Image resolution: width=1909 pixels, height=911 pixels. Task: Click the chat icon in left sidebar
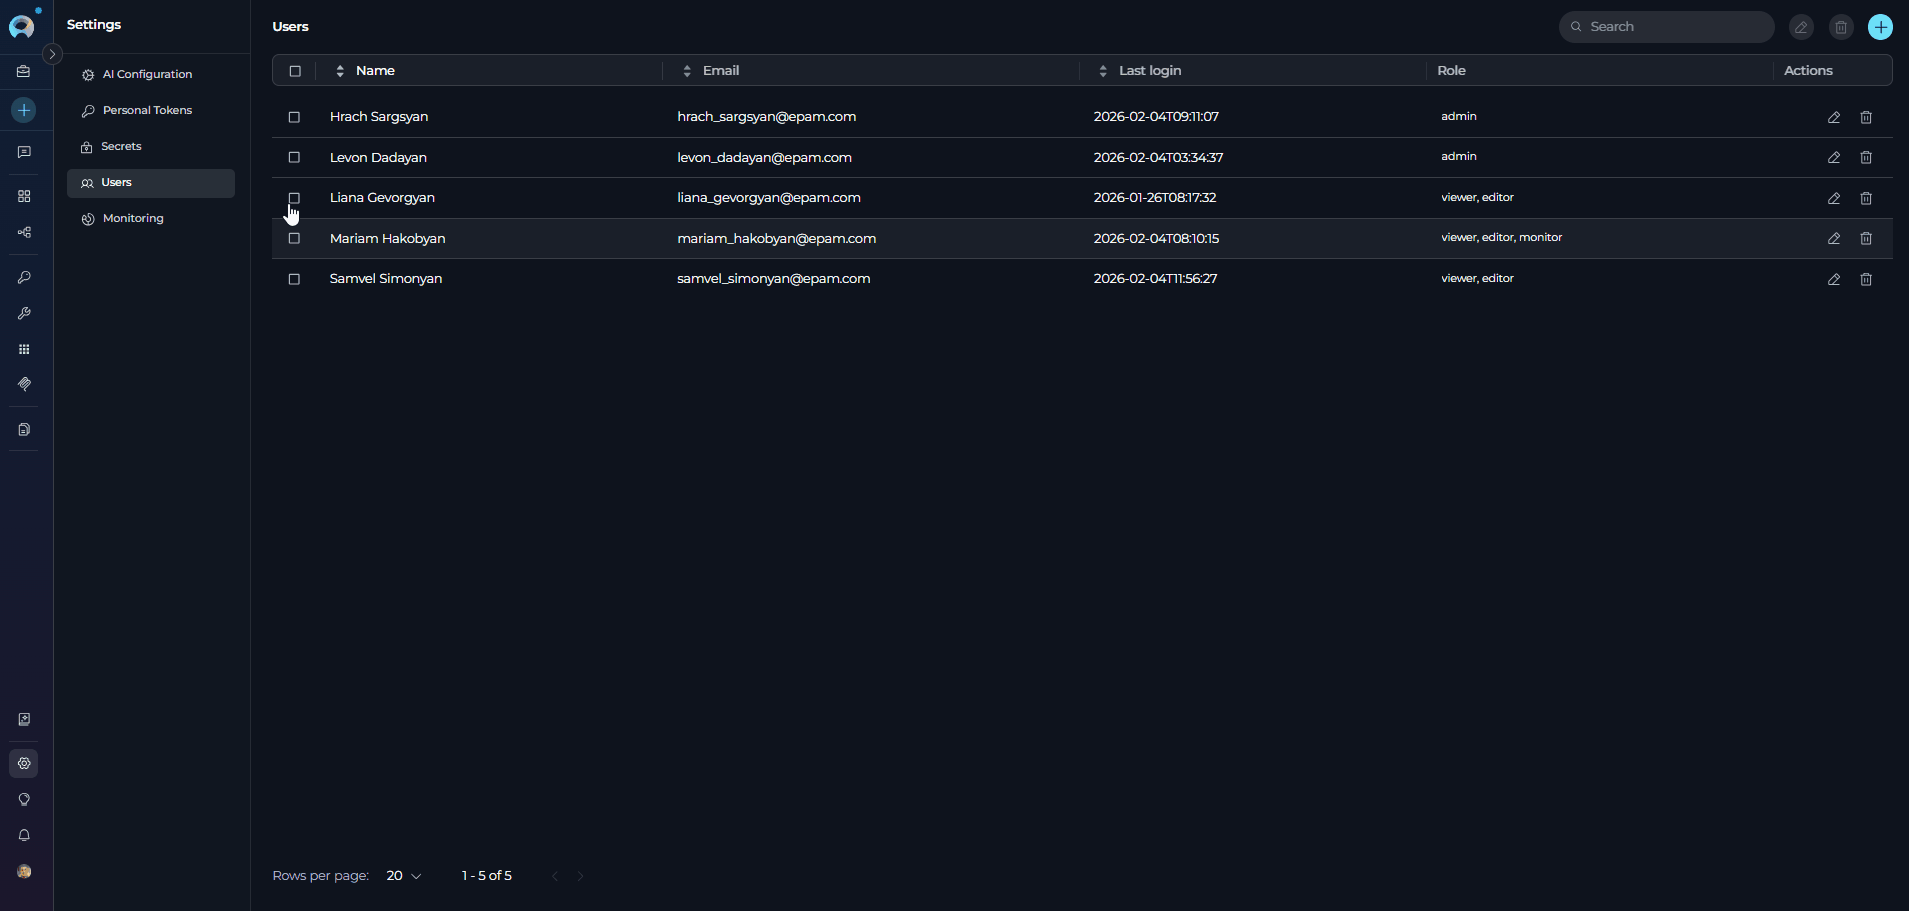24,152
